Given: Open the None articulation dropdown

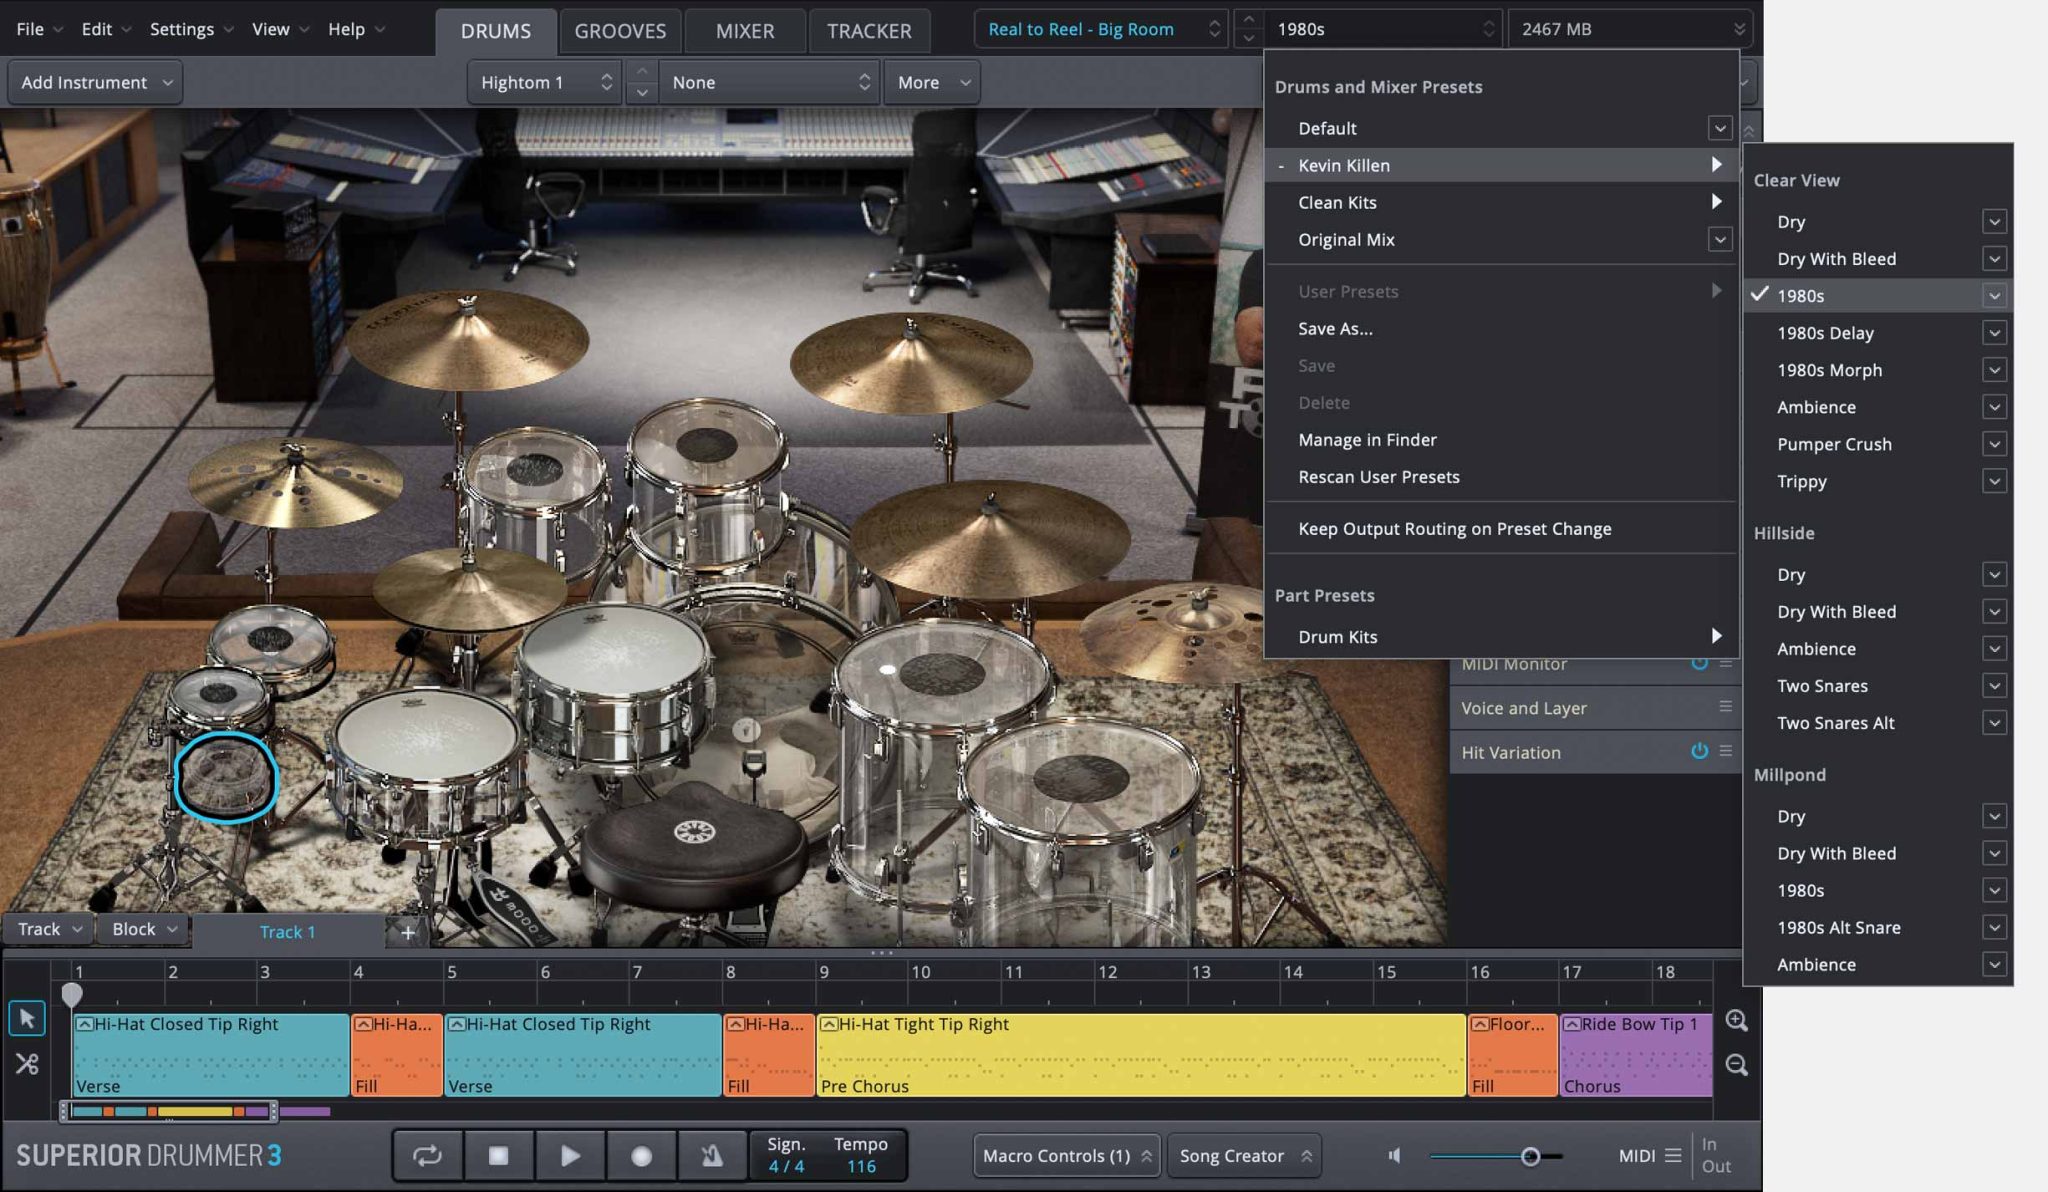Looking at the screenshot, I should coord(769,82).
